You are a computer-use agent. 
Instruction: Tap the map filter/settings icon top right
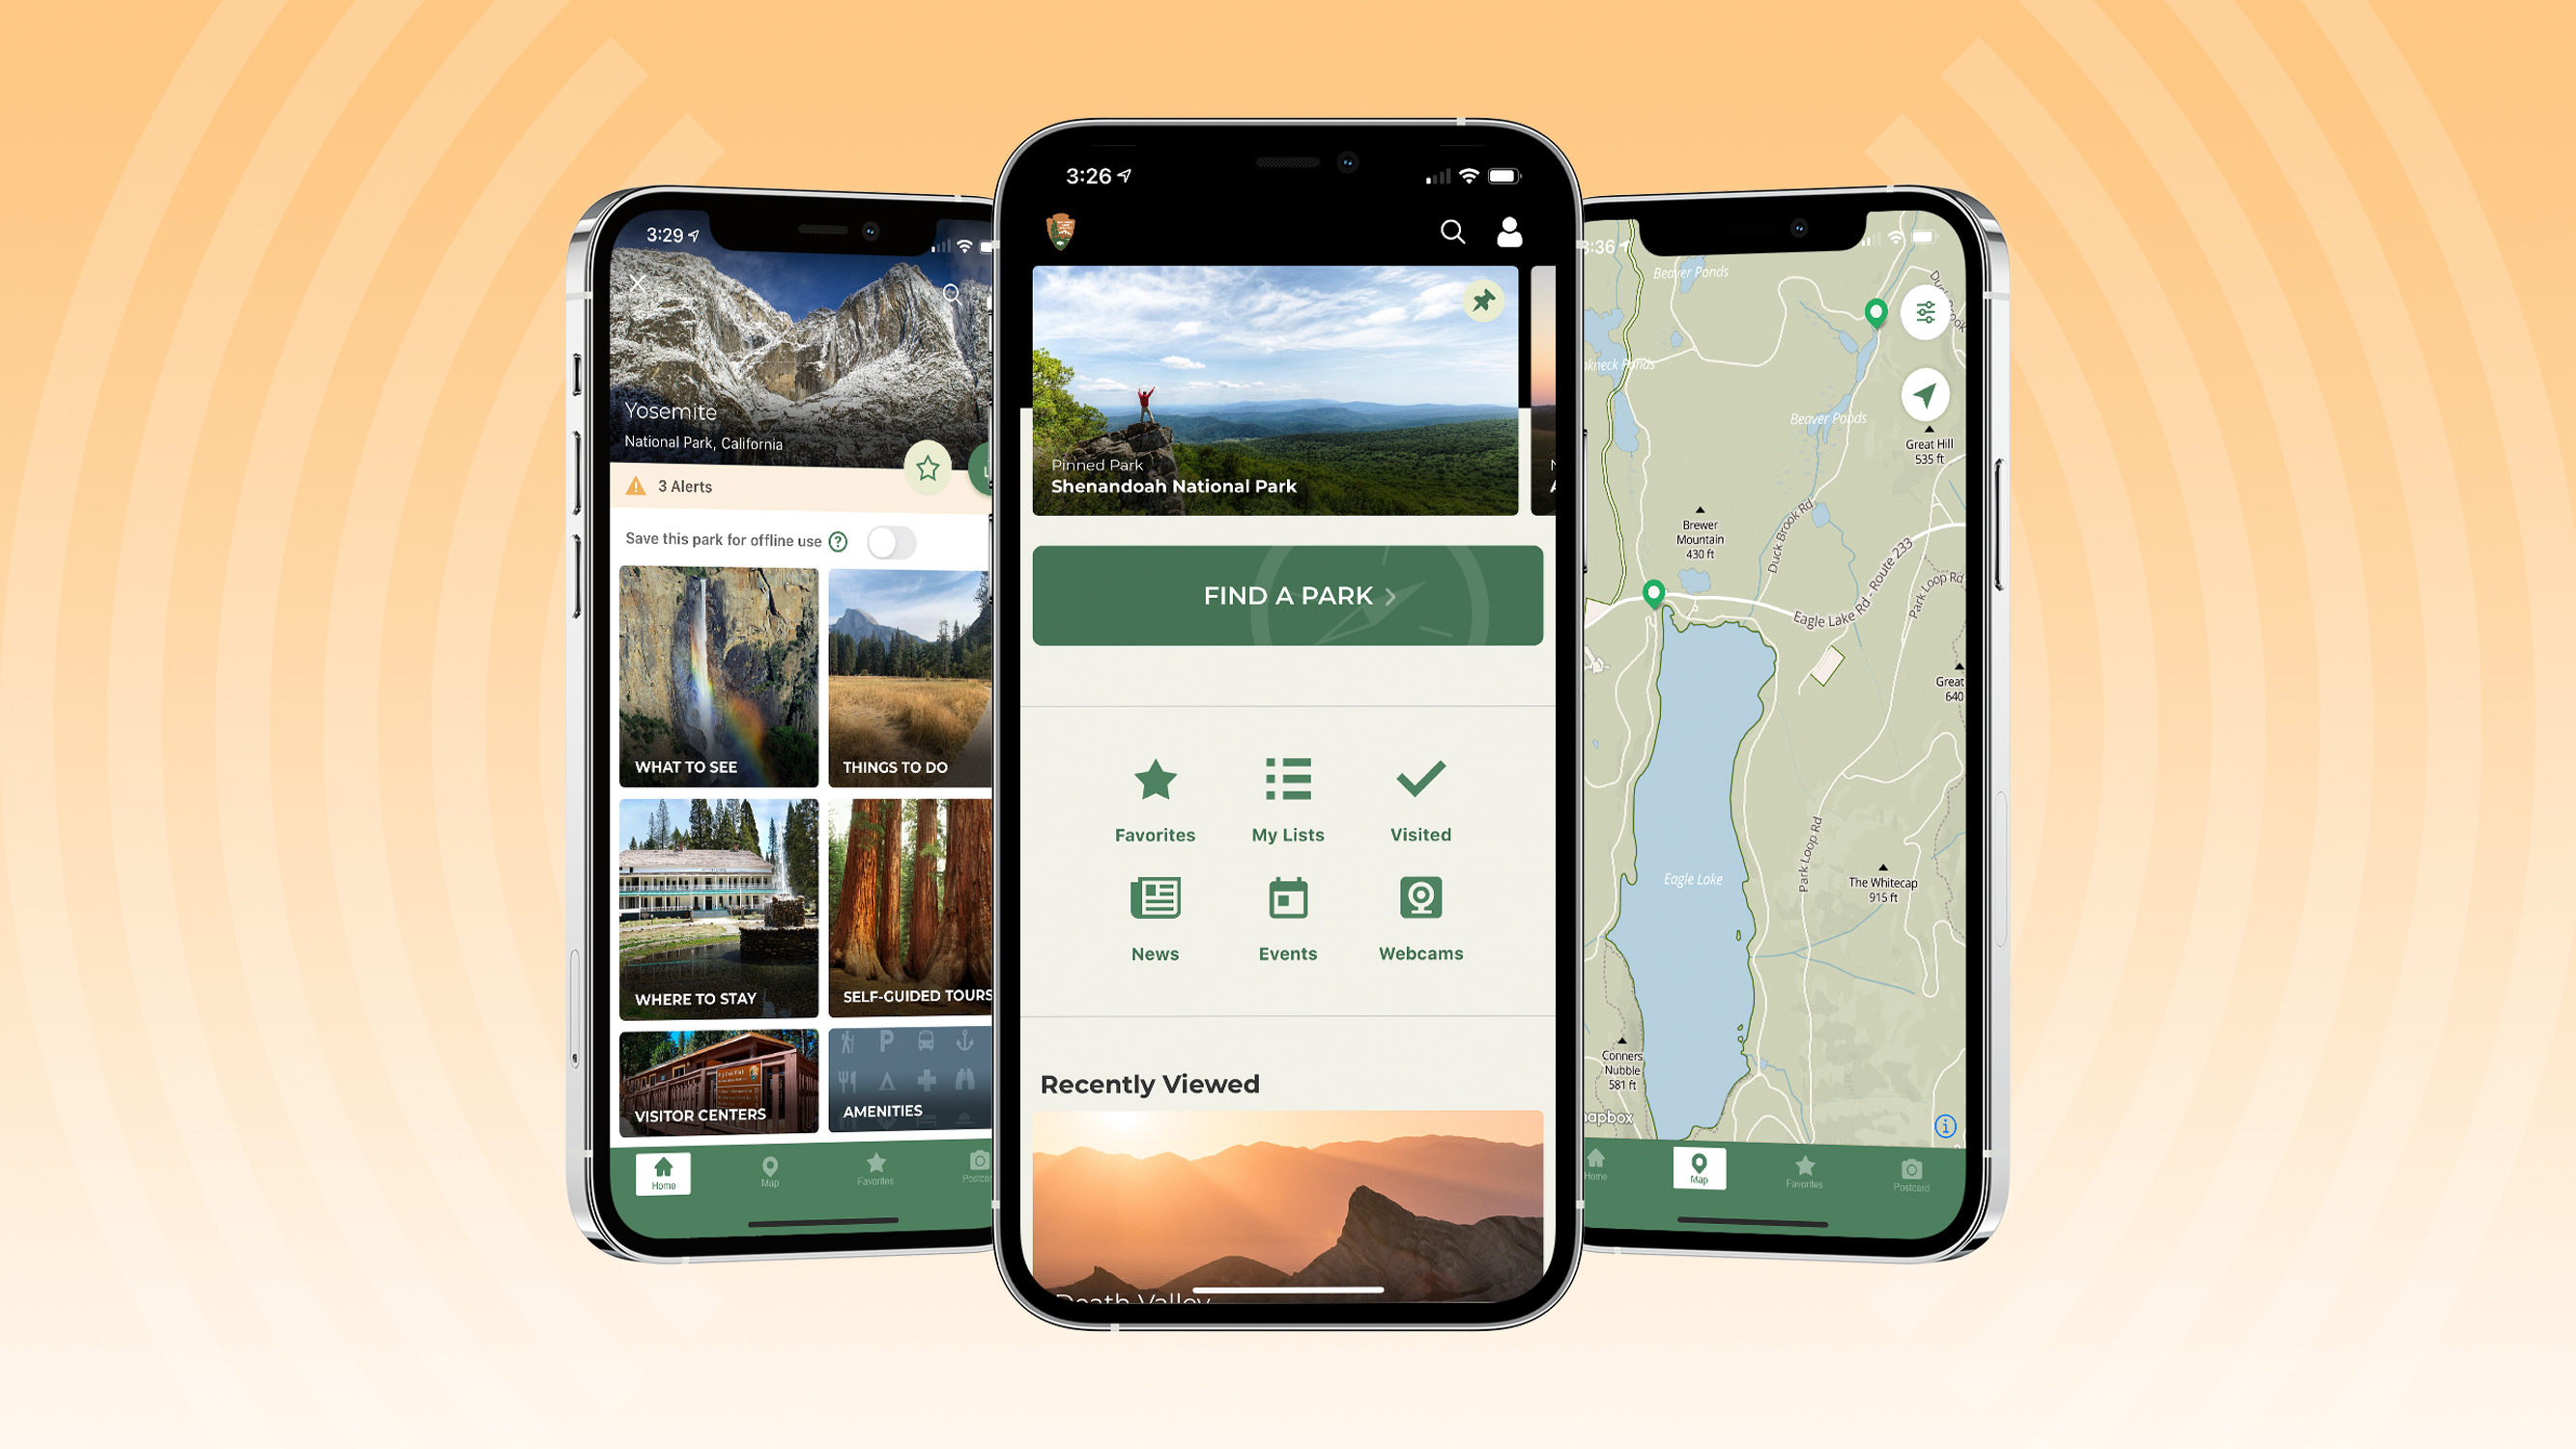[1927, 313]
